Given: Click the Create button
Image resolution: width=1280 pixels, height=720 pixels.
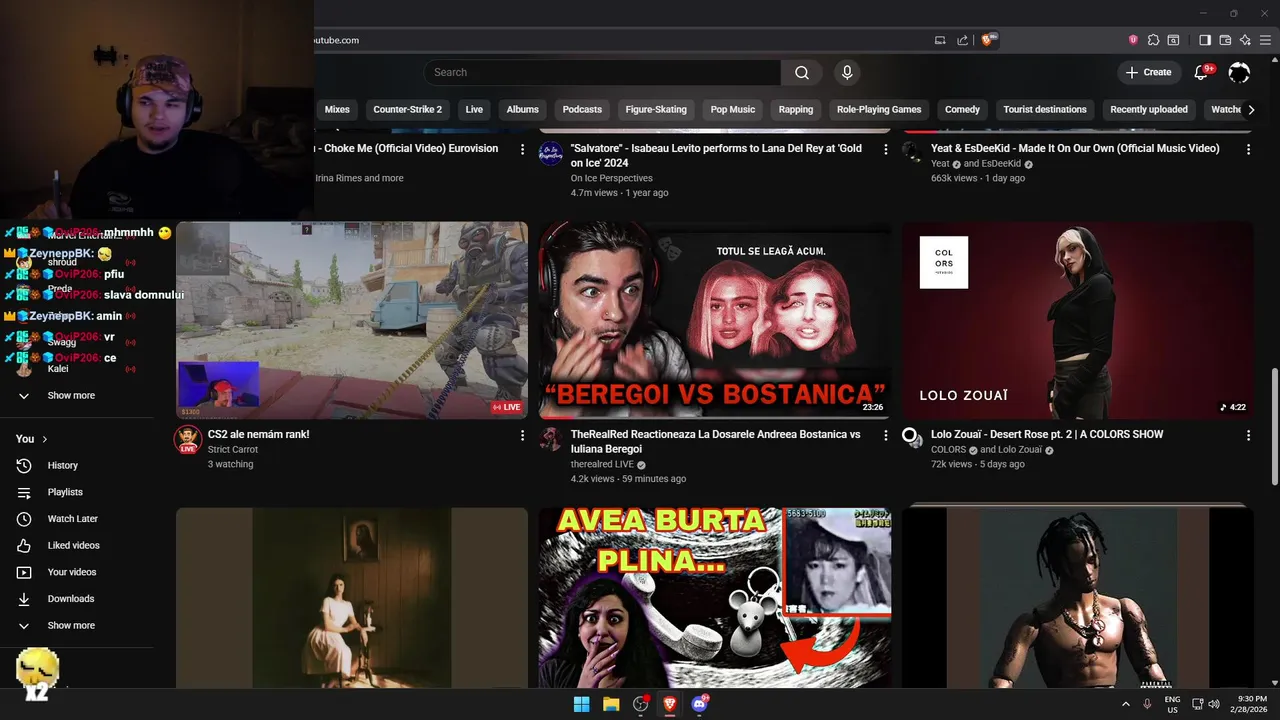Looking at the screenshot, I should click(1148, 72).
